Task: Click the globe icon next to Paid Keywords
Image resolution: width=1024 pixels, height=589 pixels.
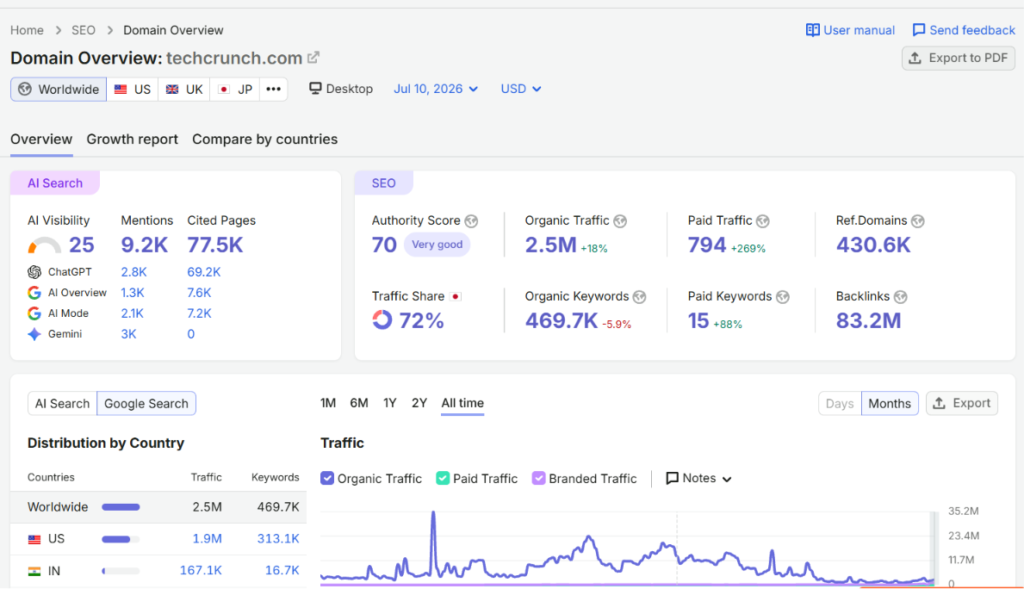Action: pos(782,297)
